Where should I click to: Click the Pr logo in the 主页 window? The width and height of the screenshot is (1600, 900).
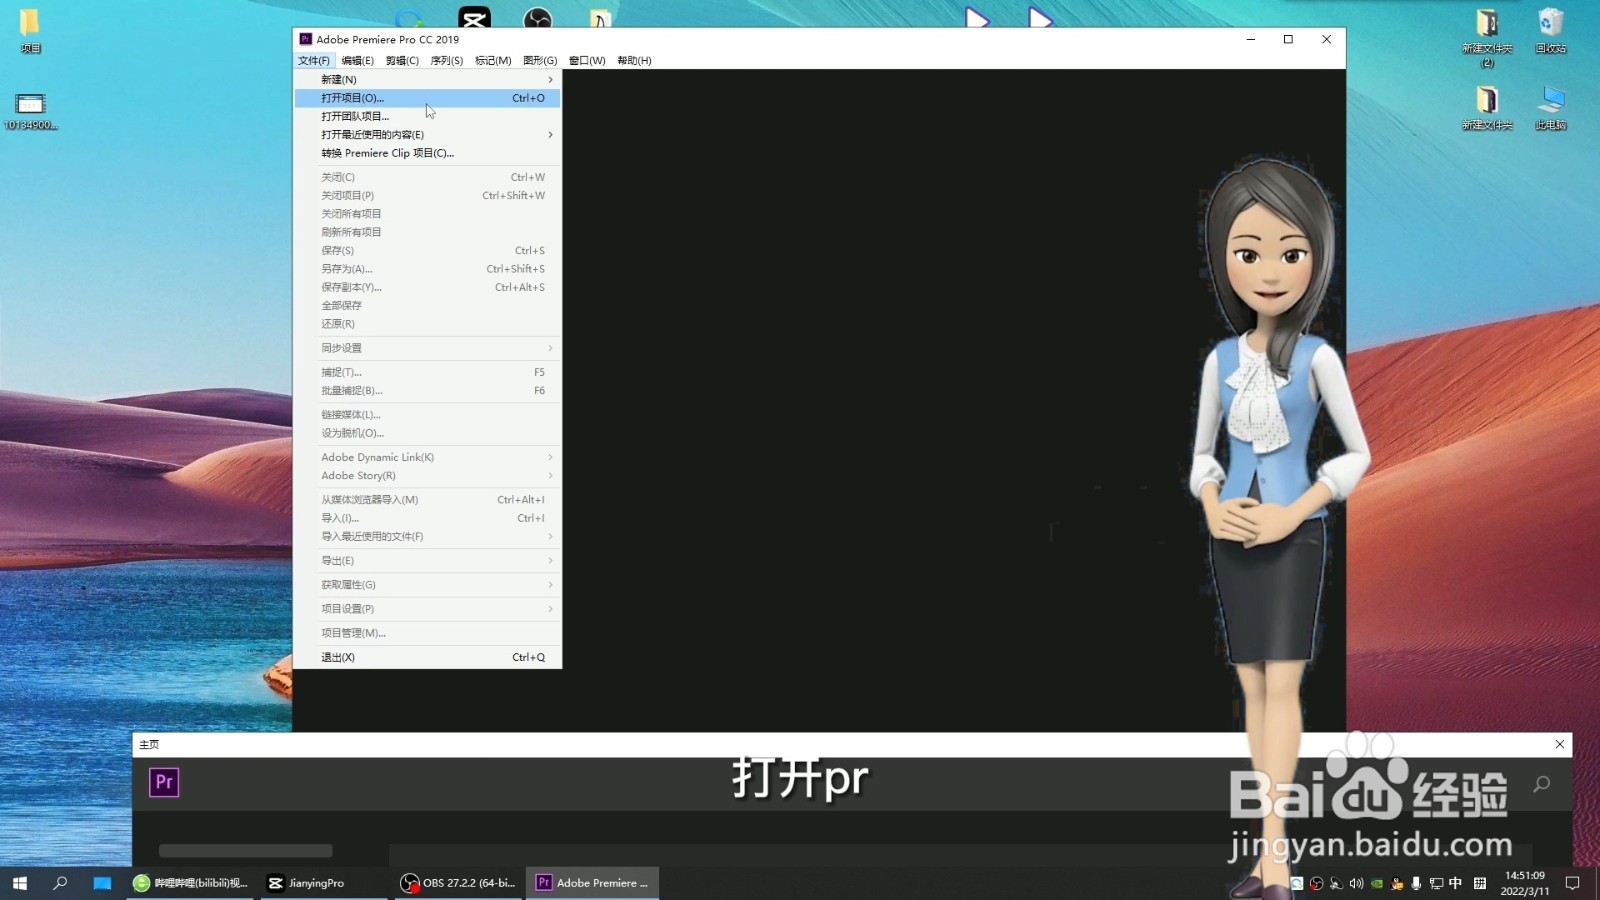(164, 782)
